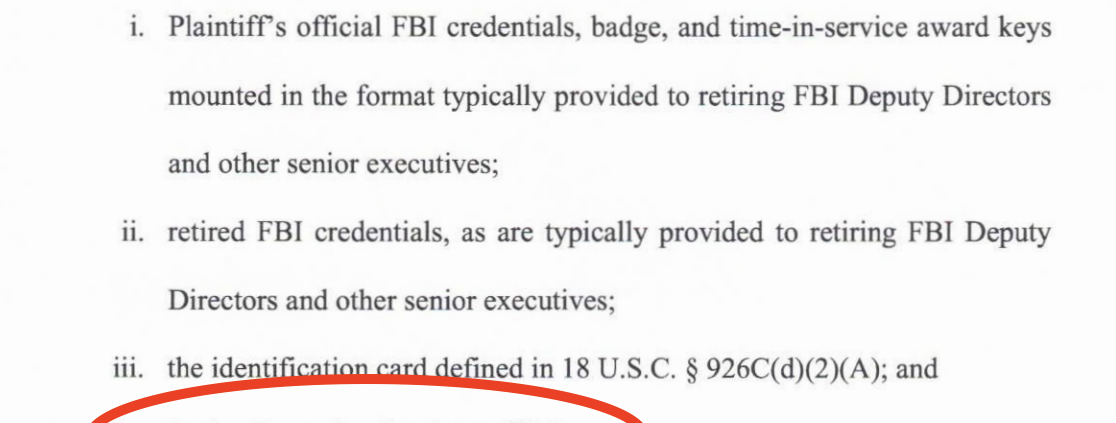Click the section symbol before 926C

[x=686, y=370]
